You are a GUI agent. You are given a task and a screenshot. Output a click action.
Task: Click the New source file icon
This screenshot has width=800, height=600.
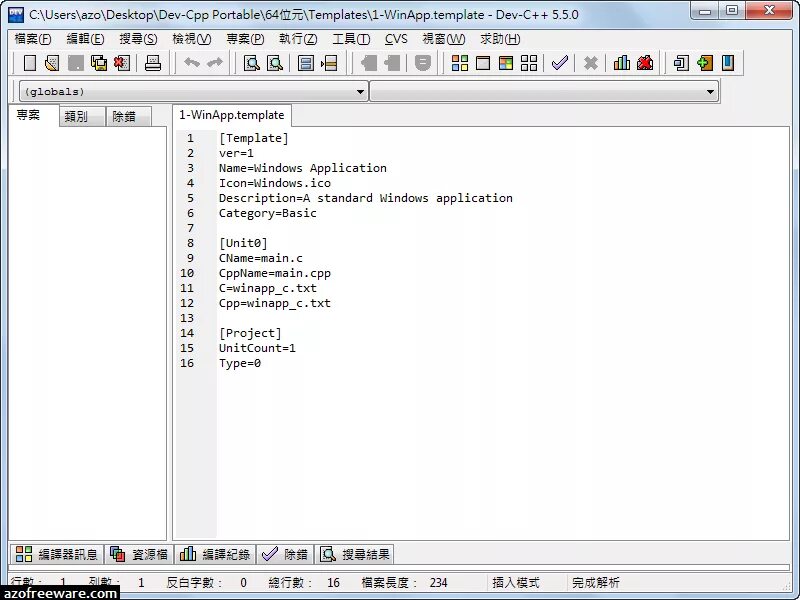[30, 63]
